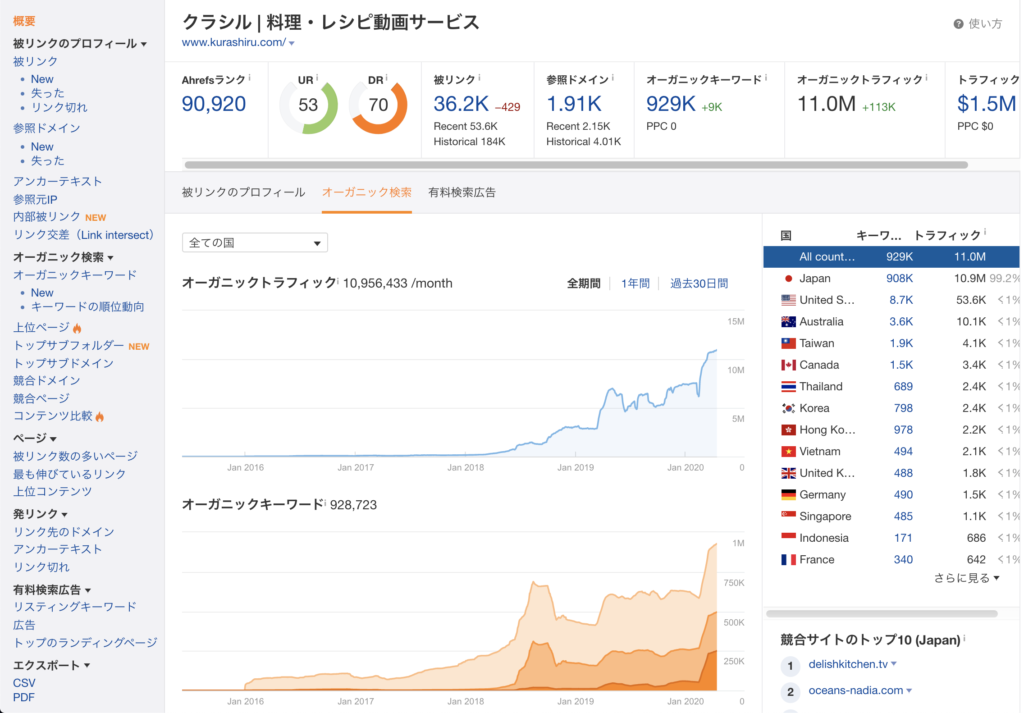Viewport: 1024px width, 713px height.
Task: Open リスティングキーワード in the sidebar
Action: (x=75, y=607)
